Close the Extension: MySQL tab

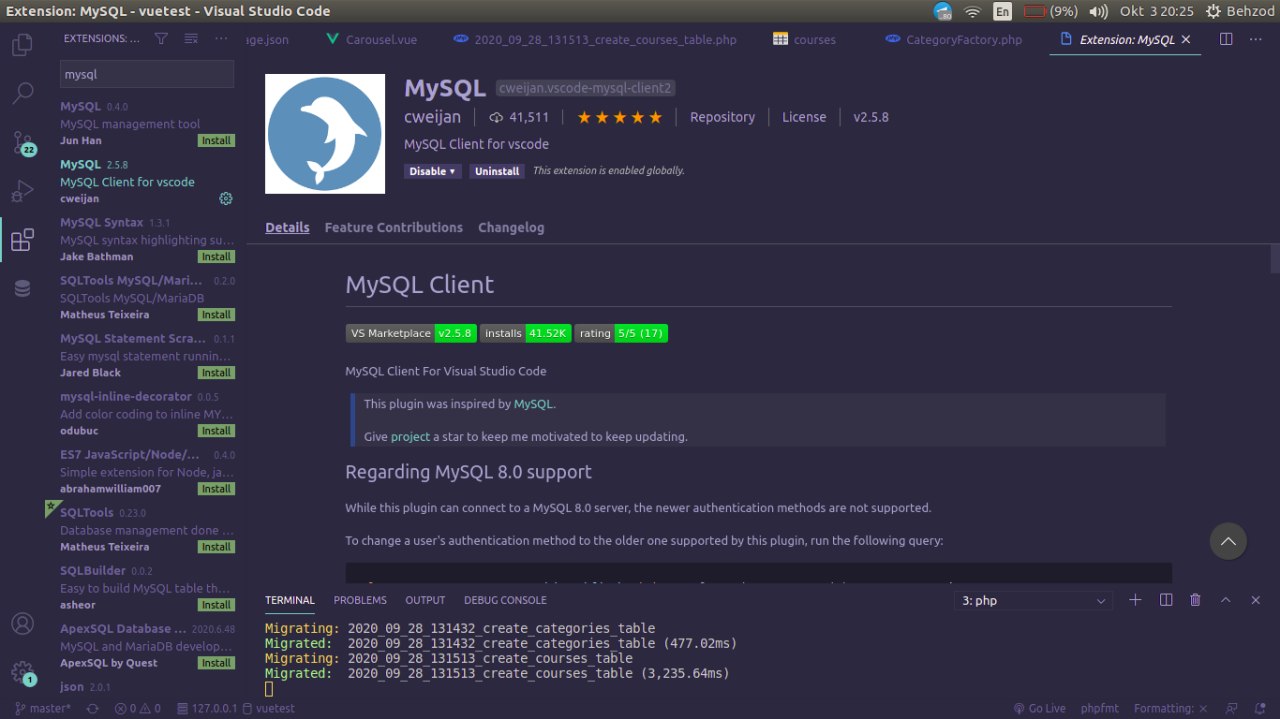1186,40
